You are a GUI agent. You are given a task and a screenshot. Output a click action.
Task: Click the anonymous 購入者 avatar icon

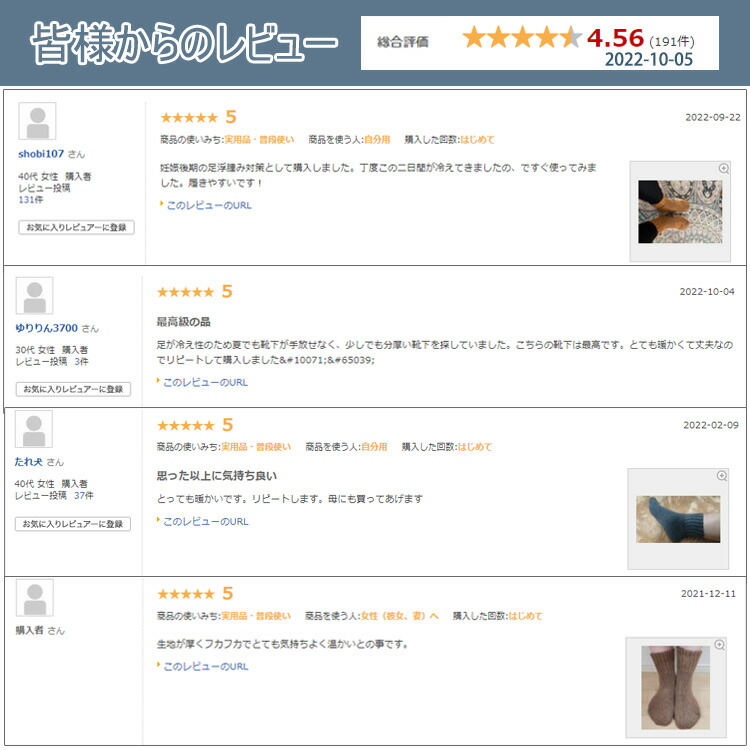tap(34, 598)
